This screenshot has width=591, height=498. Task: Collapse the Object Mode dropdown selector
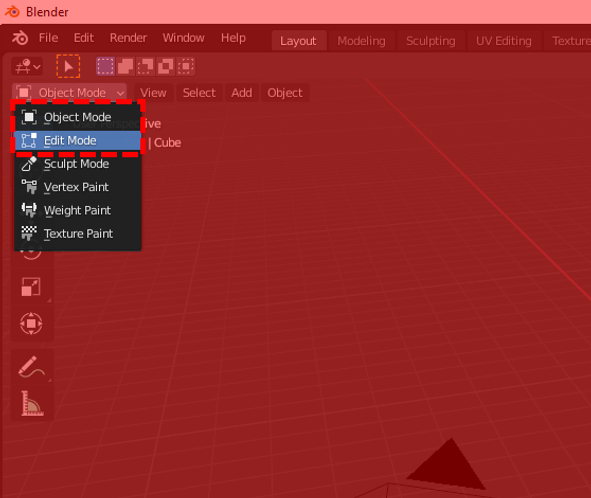pos(69,93)
